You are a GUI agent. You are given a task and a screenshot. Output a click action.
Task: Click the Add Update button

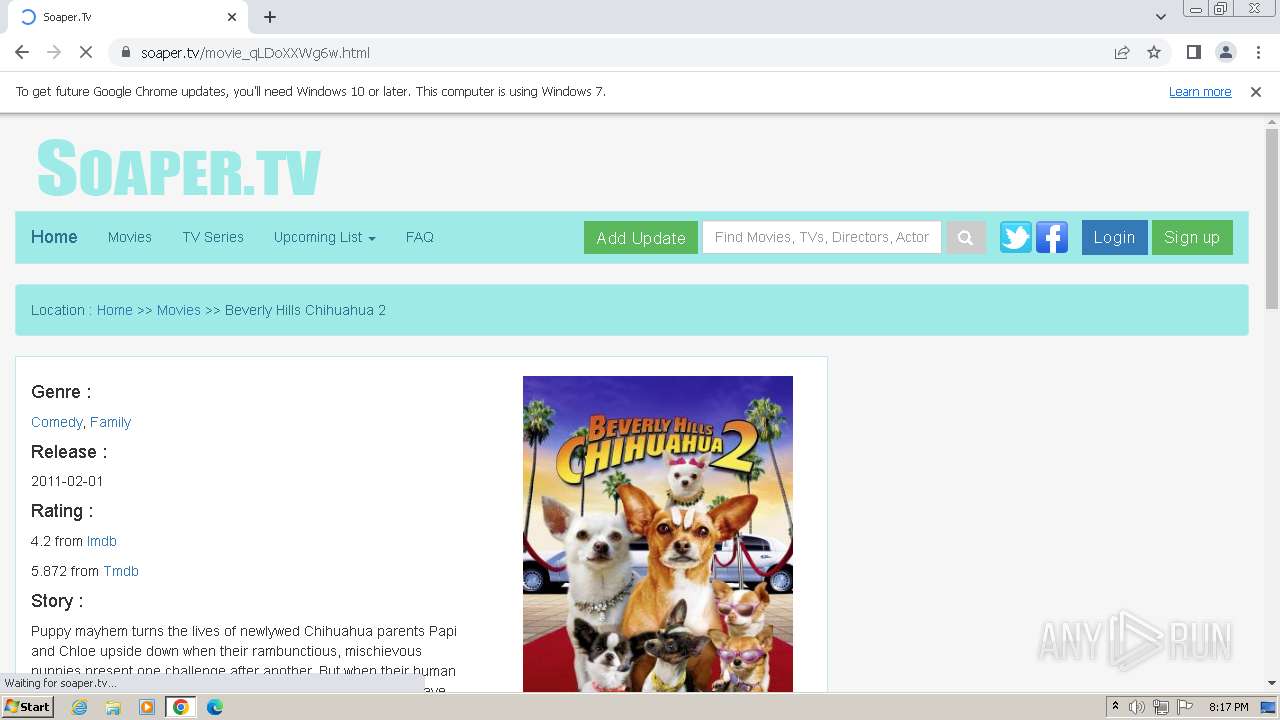click(641, 238)
